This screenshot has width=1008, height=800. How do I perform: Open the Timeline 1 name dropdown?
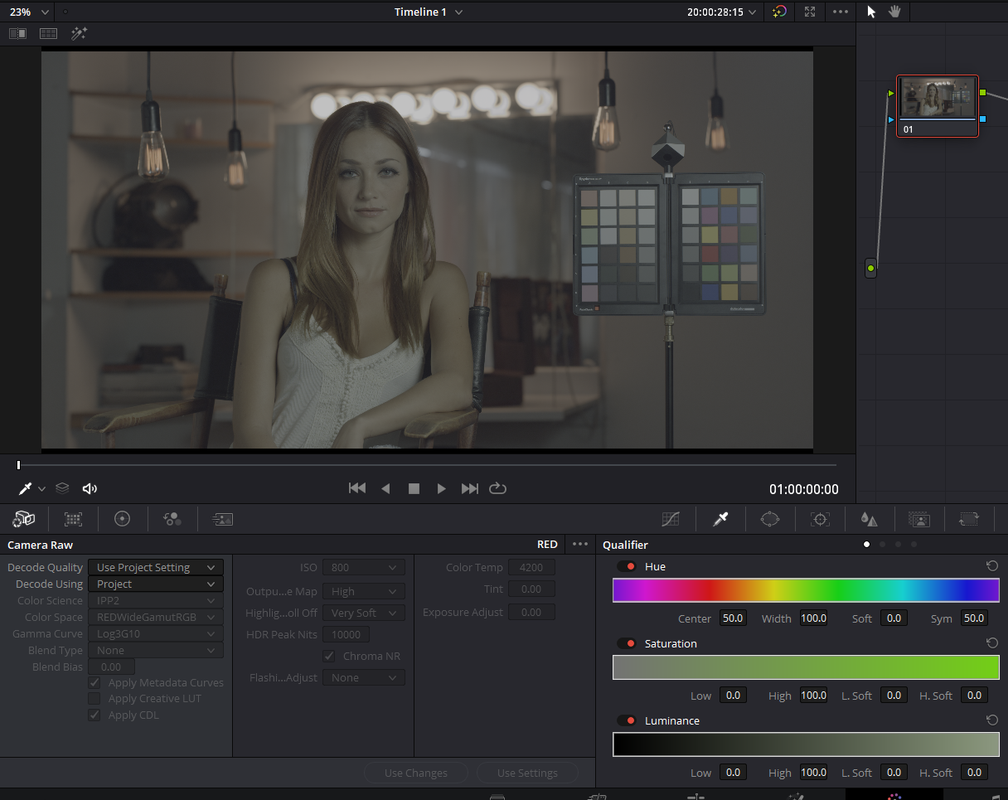(x=428, y=12)
